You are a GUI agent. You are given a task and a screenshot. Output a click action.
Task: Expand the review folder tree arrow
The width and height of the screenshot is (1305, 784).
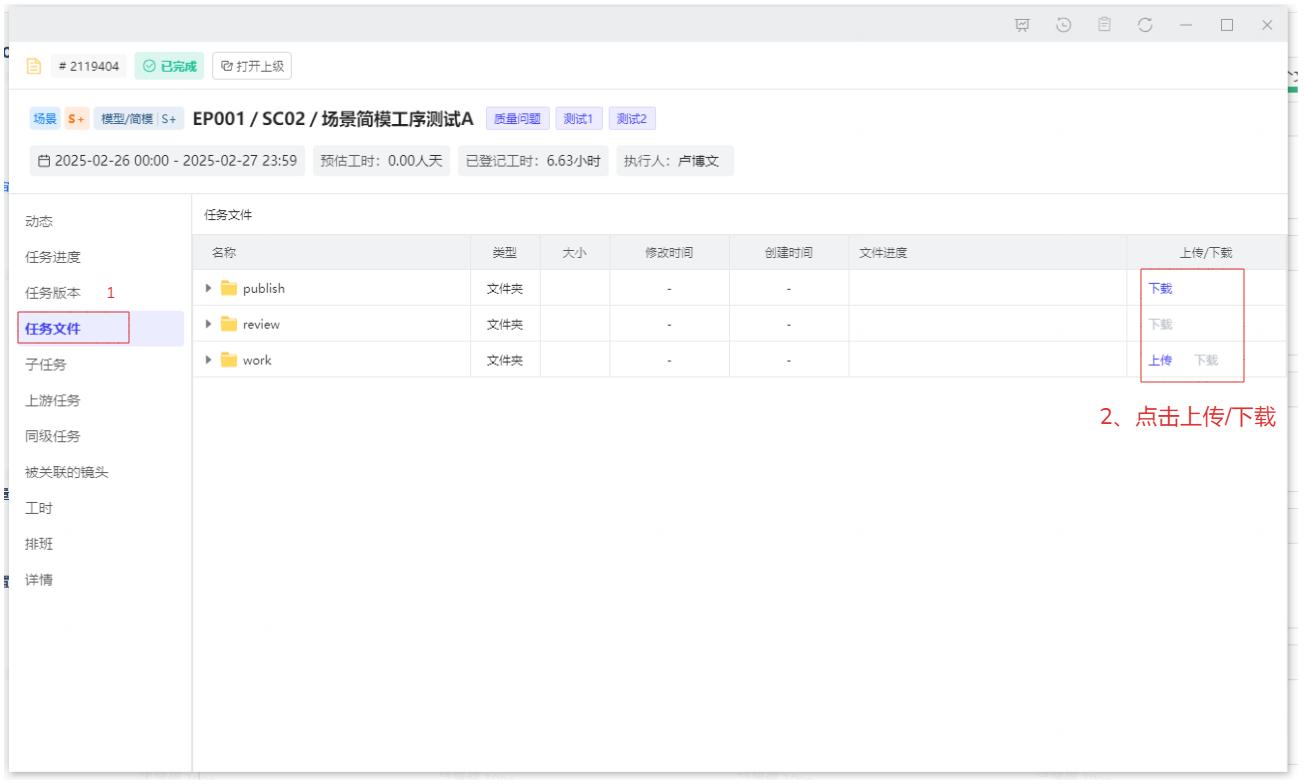tap(209, 324)
